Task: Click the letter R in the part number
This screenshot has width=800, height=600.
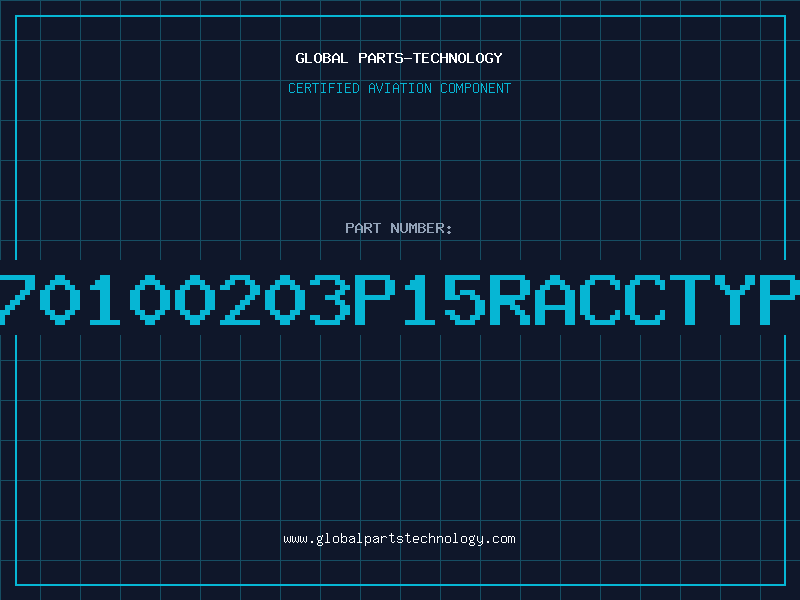Action: [x=510, y=299]
